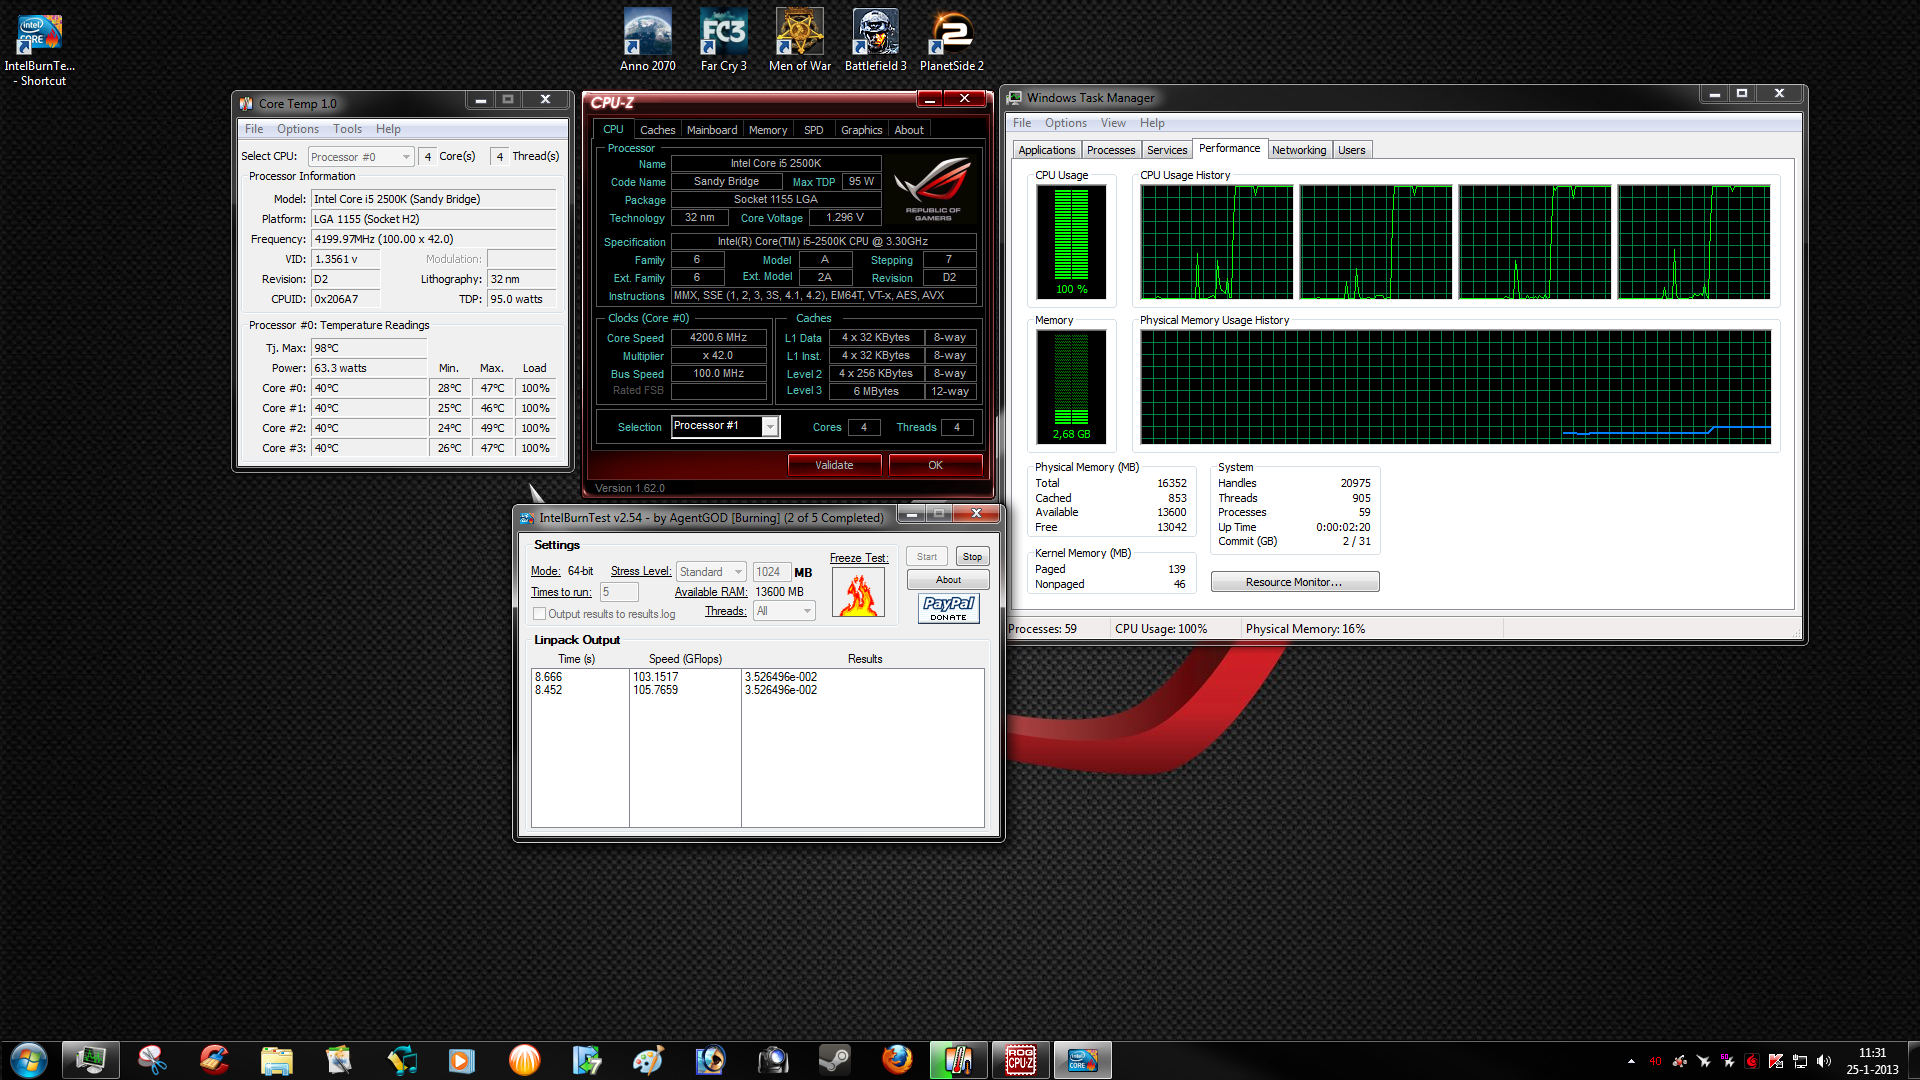Open Core Temp Tools menu
The width and height of the screenshot is (1920, 1080).
click(x=347, y=129)
